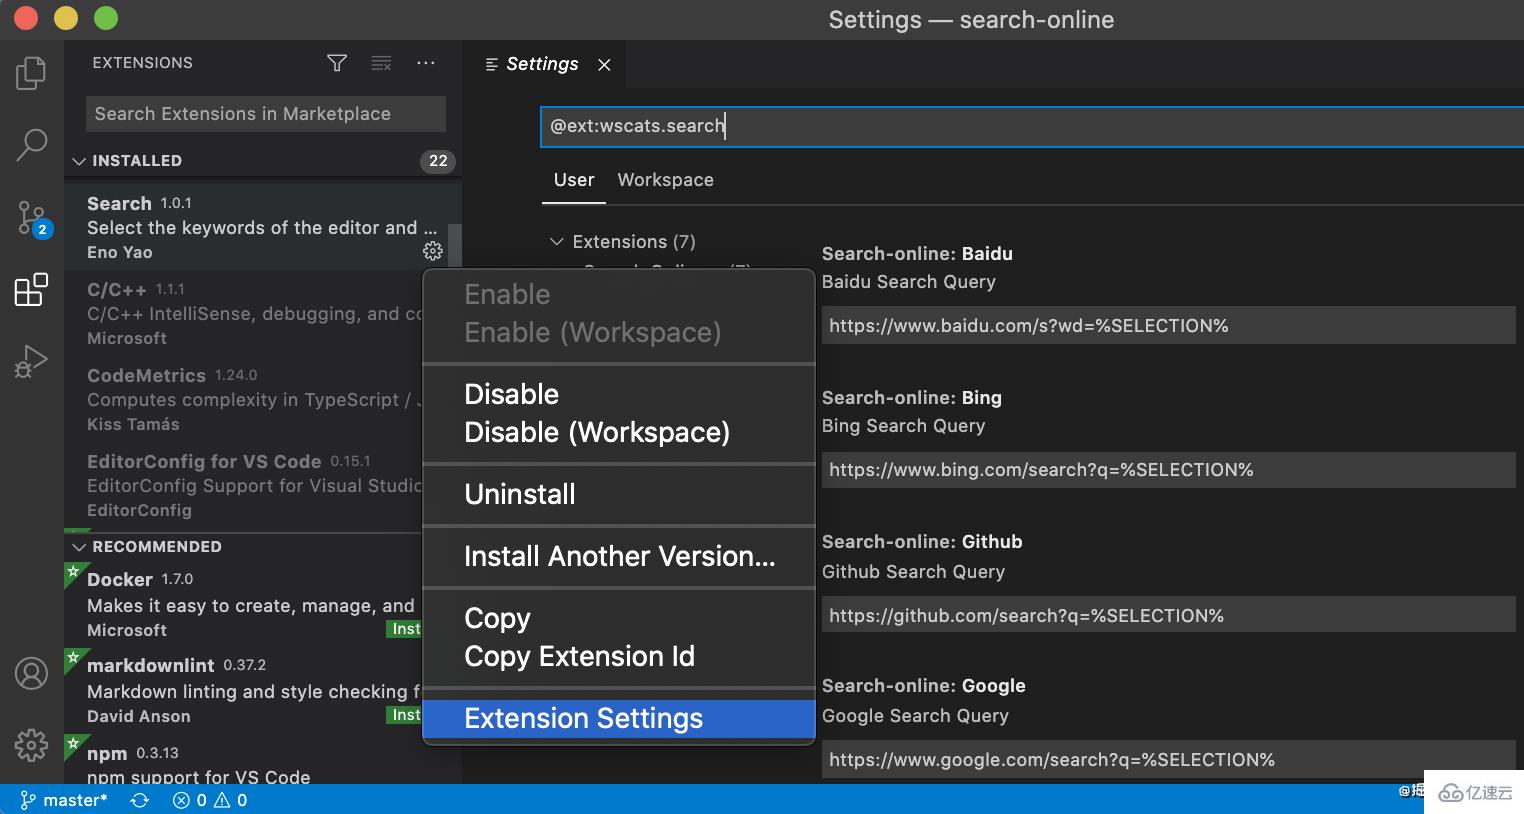Click the Baidu search query URL field
The height and width of the screenshot is (814, 1524).
(1168, 326)
